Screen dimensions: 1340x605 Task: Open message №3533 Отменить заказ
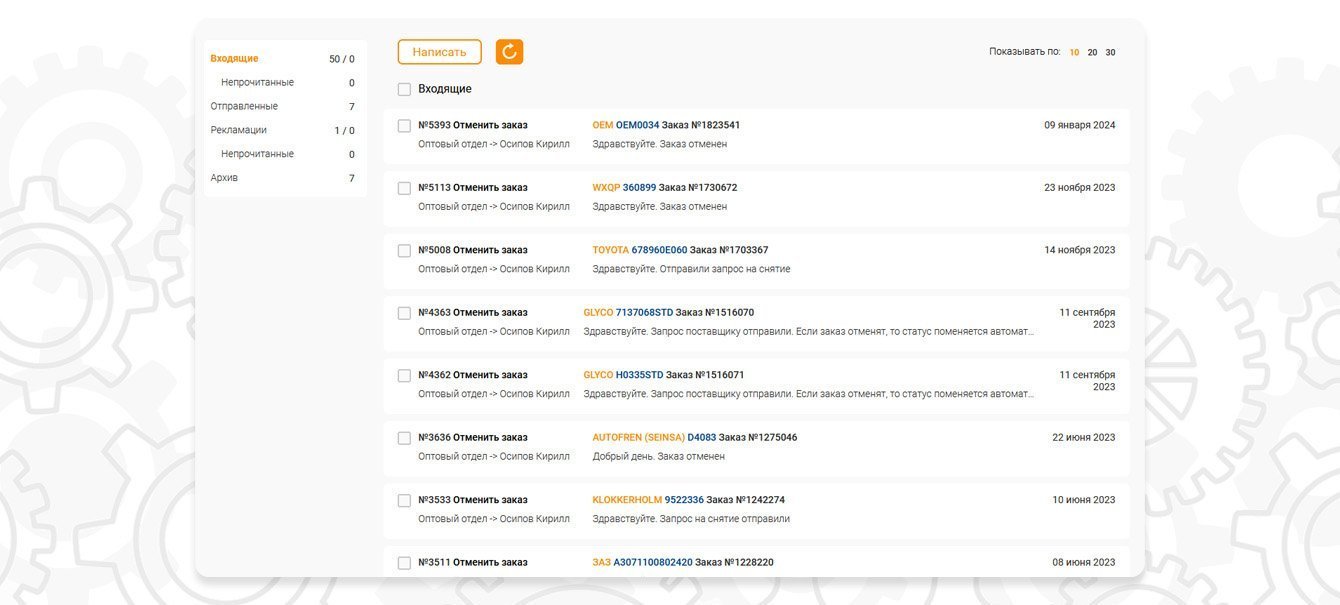473,500
